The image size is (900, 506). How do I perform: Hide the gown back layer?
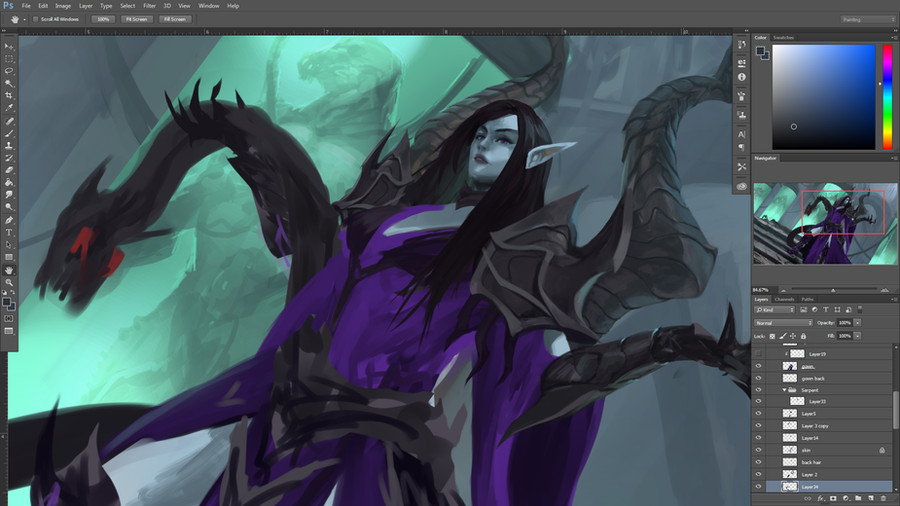(x=758, y=378)
